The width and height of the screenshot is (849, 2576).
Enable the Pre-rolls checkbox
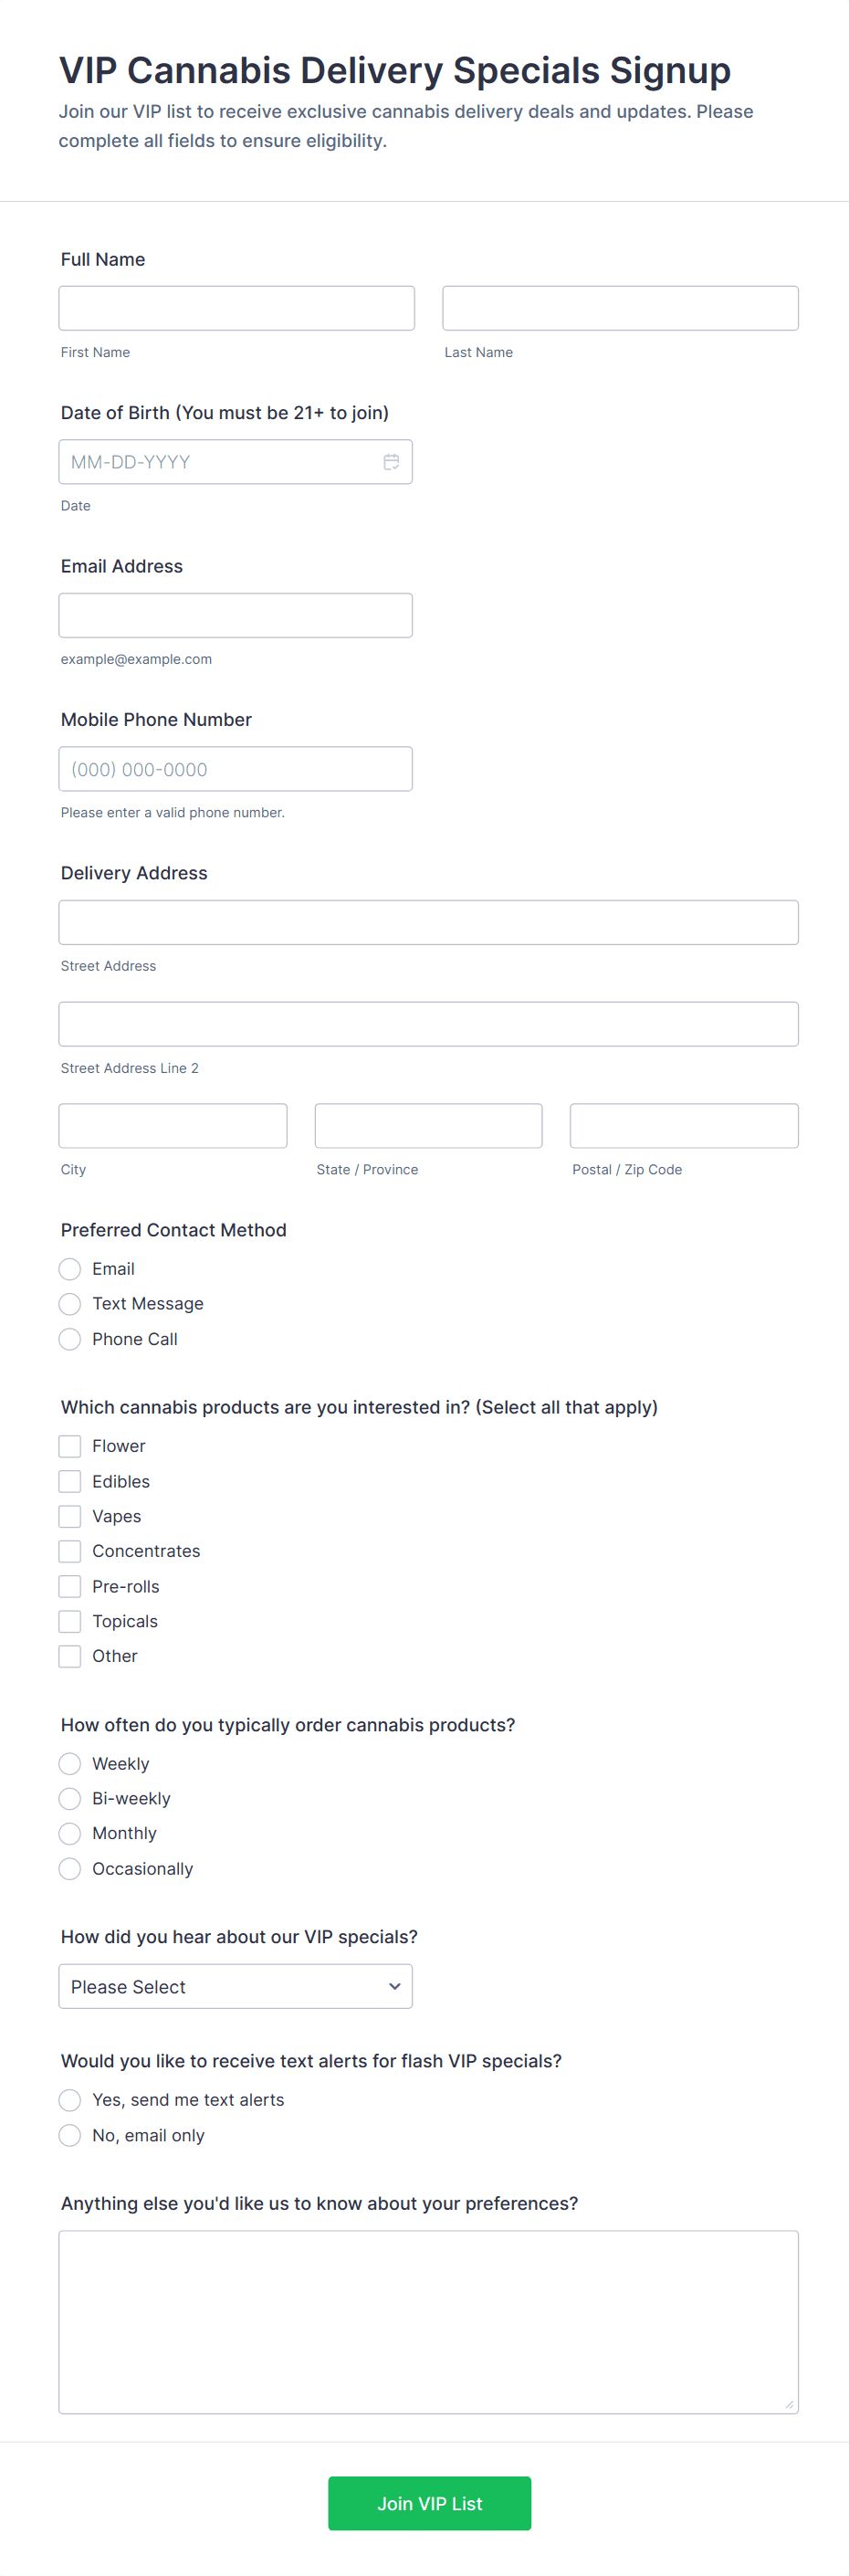click(x=70, y=1586)
